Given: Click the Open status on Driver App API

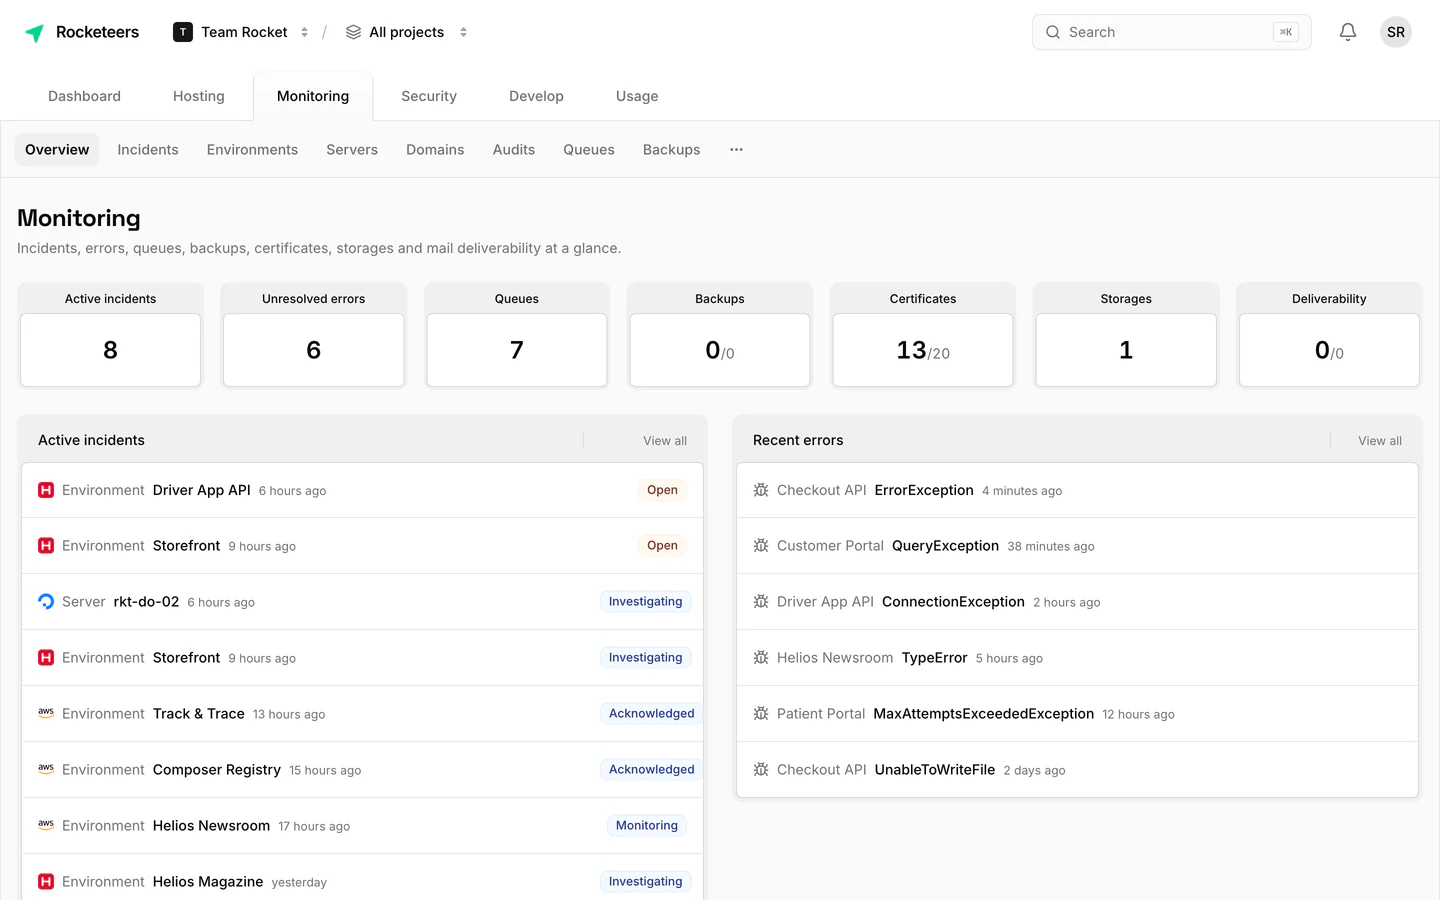Looking at the screenshot, I should point(662,490).
